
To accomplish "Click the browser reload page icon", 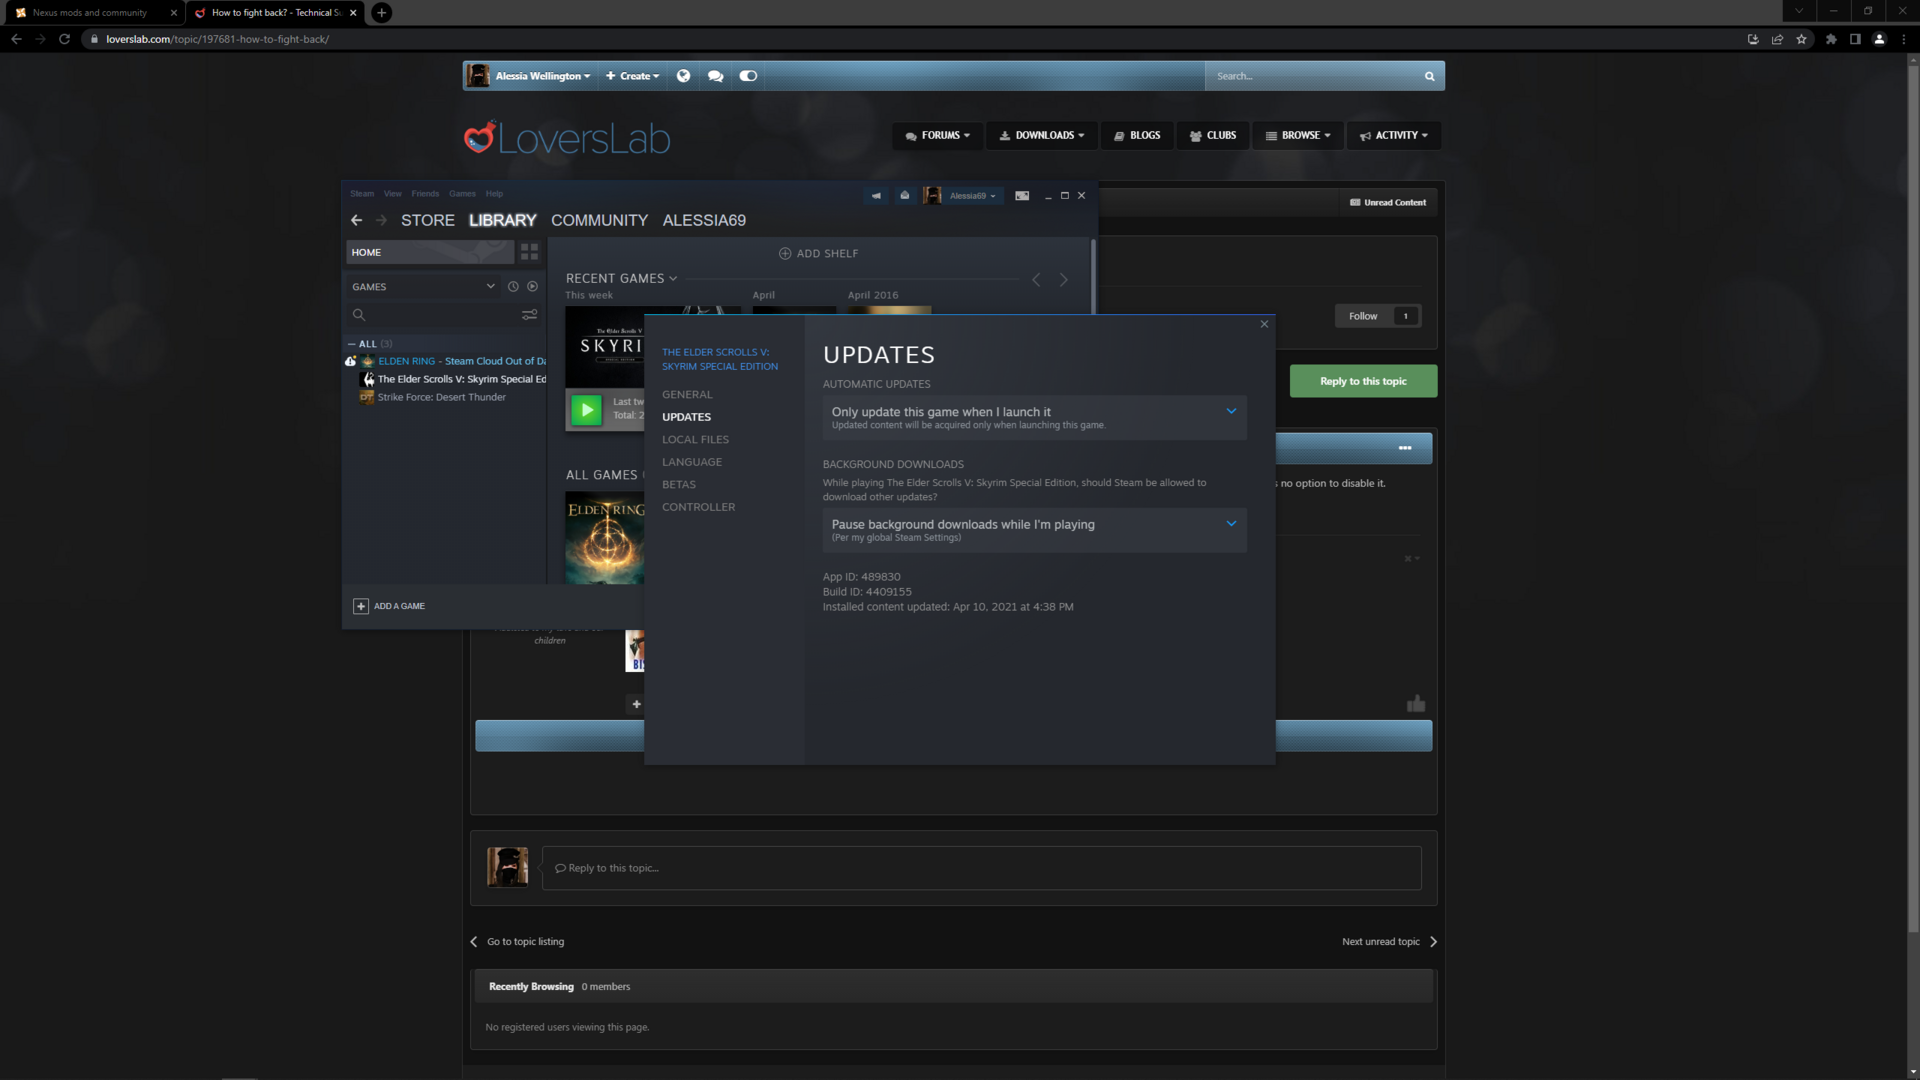I will 64,39.
